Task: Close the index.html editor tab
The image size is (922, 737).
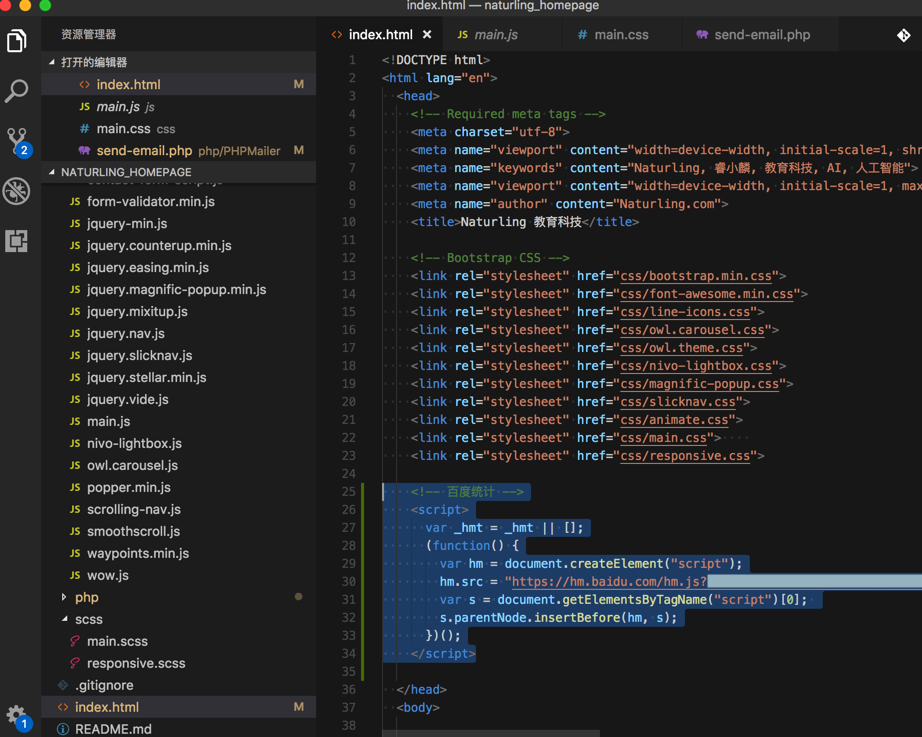Action: 427,35
